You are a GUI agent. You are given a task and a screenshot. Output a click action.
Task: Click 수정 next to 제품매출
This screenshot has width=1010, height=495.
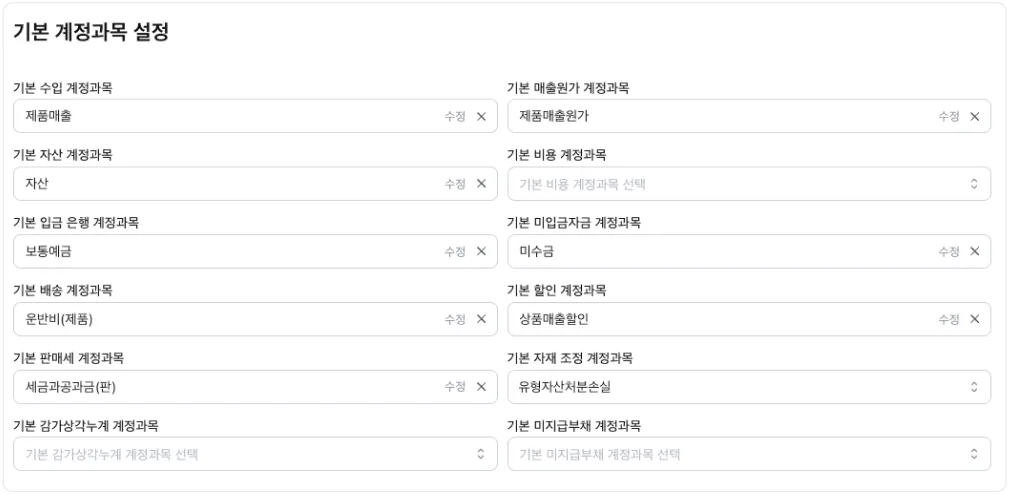(x=455, y=116)
